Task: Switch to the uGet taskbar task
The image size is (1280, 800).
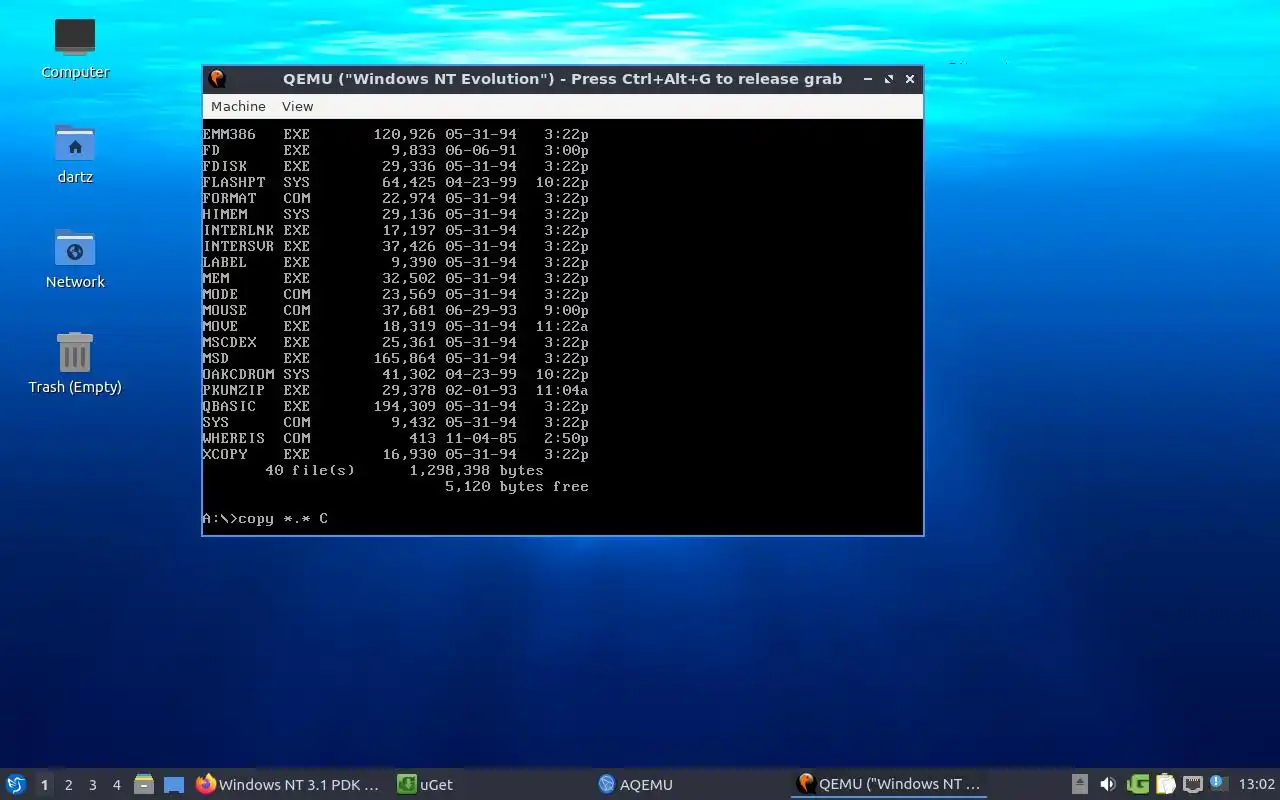Action: click(x=425, y=785)
